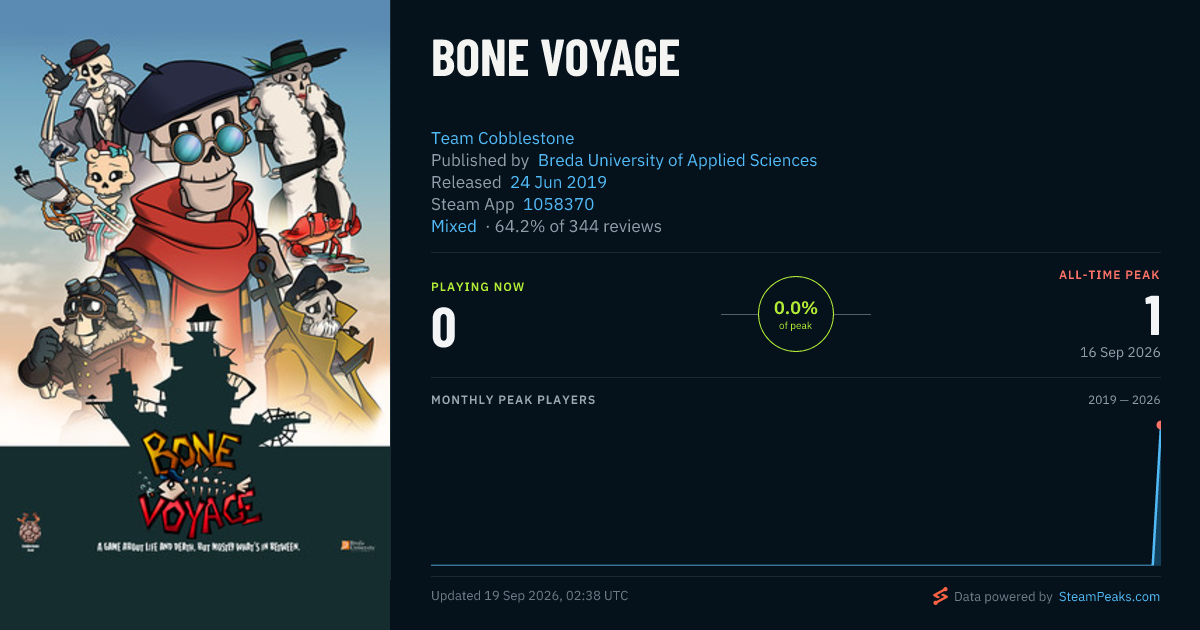
Task: Open Steam App ID 1058370 link
Action: coord(559,204)
